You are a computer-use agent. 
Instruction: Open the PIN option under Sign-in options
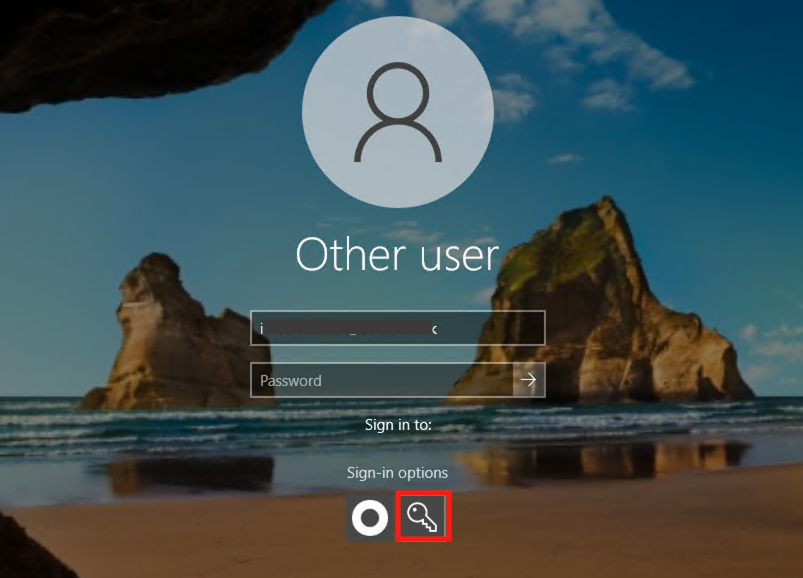[x=368, y=519]
